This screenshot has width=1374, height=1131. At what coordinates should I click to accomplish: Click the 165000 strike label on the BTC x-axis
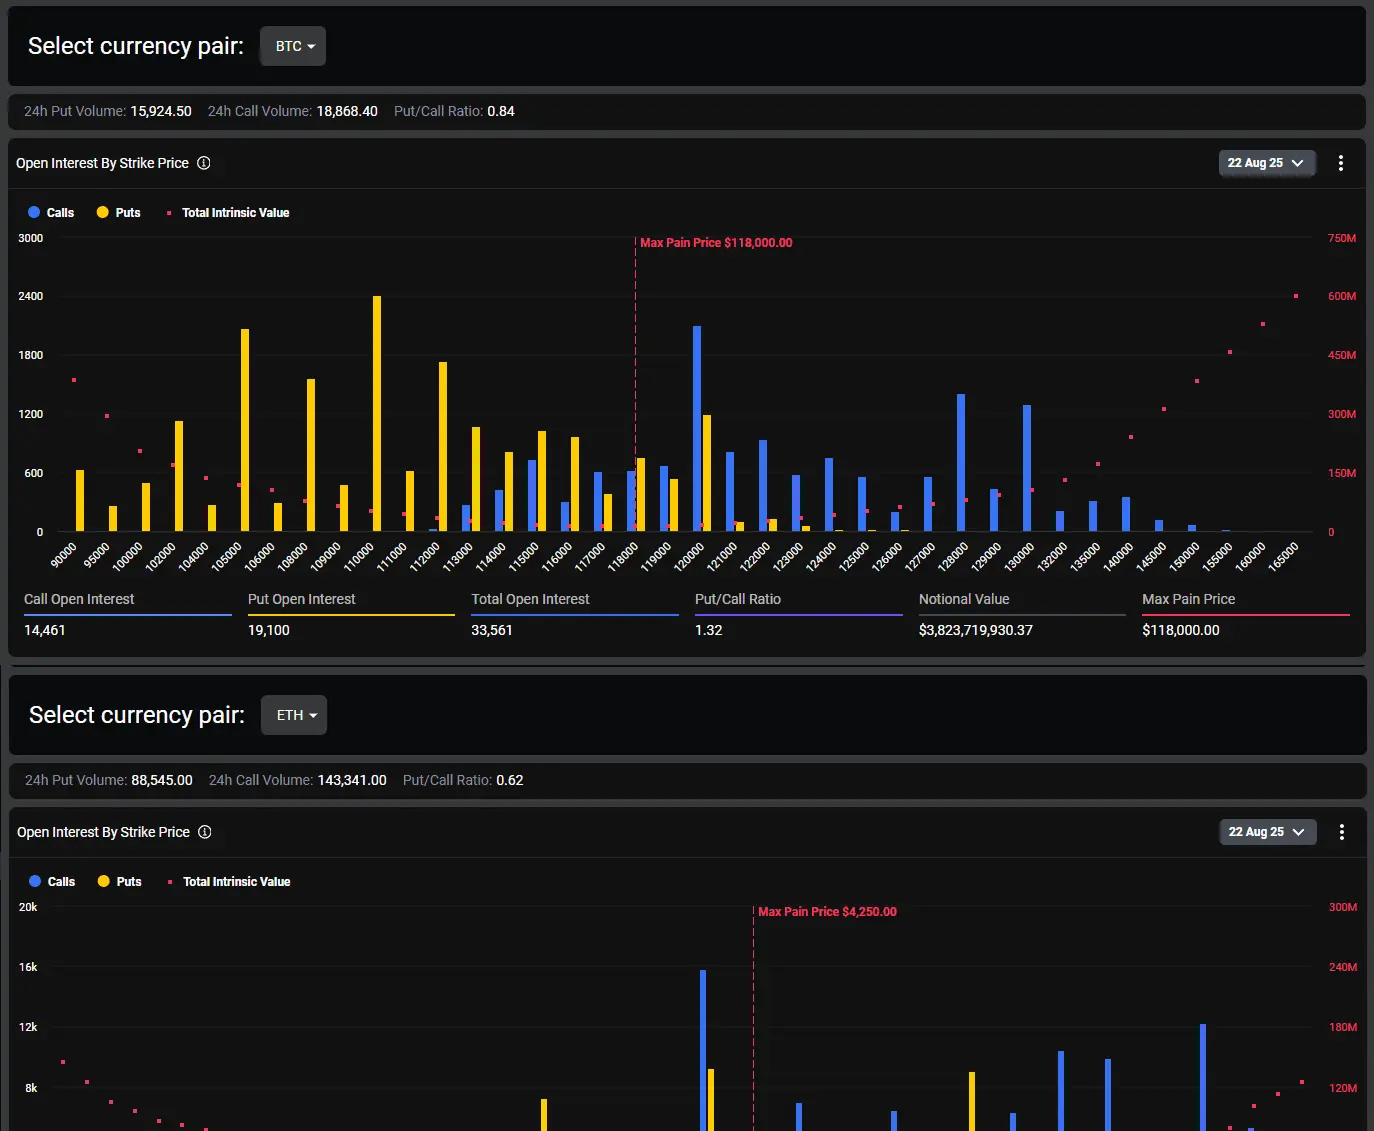pyautogui.click(x=1283, y=557)
